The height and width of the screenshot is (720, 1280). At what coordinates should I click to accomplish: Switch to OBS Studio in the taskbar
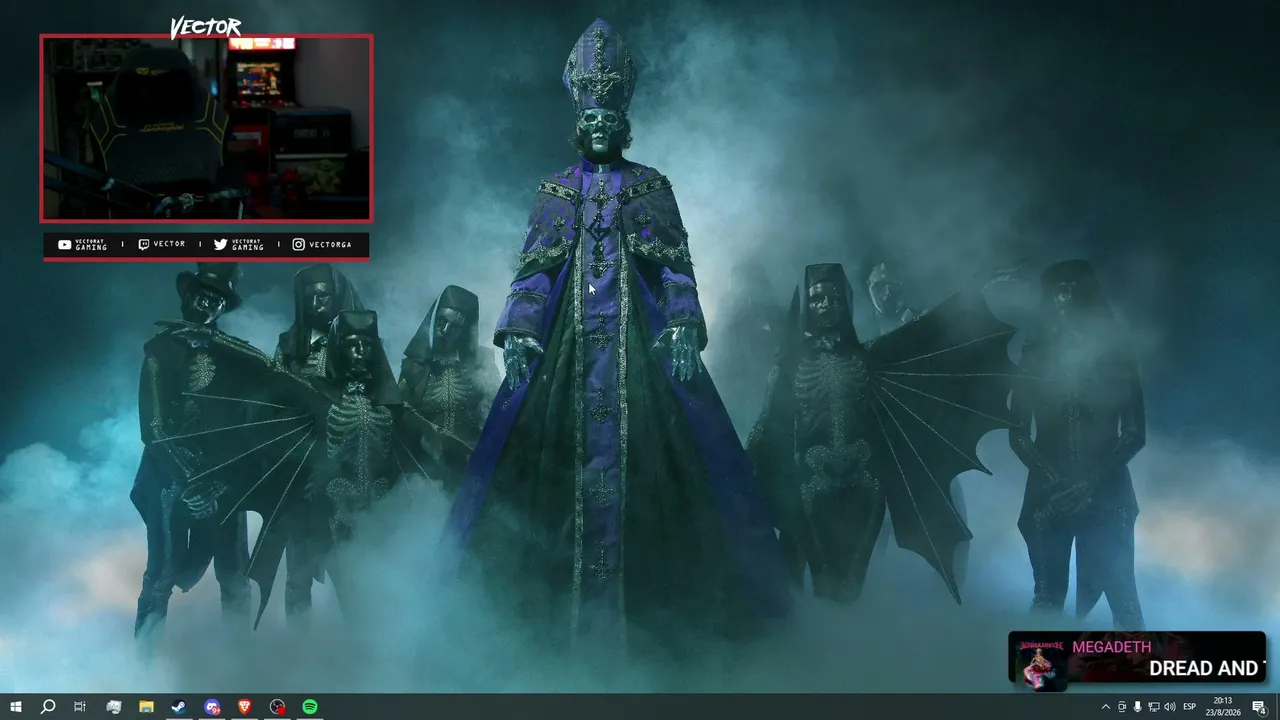pyautogui.click(x=277, y=707)
